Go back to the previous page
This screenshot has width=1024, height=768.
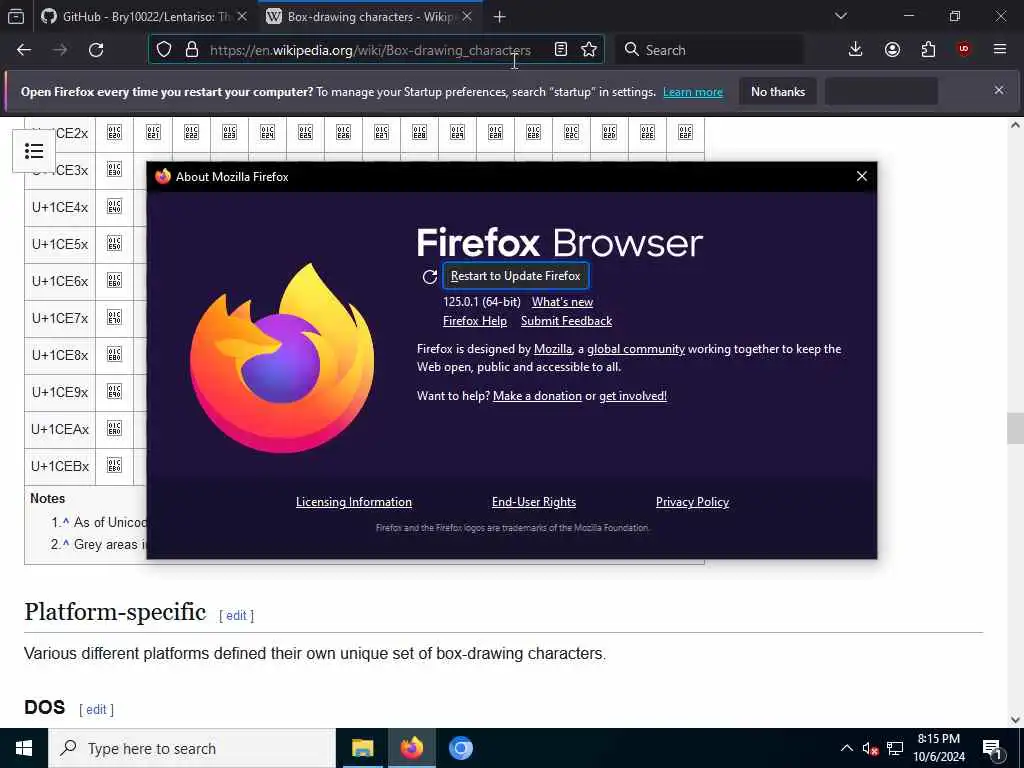24,50
